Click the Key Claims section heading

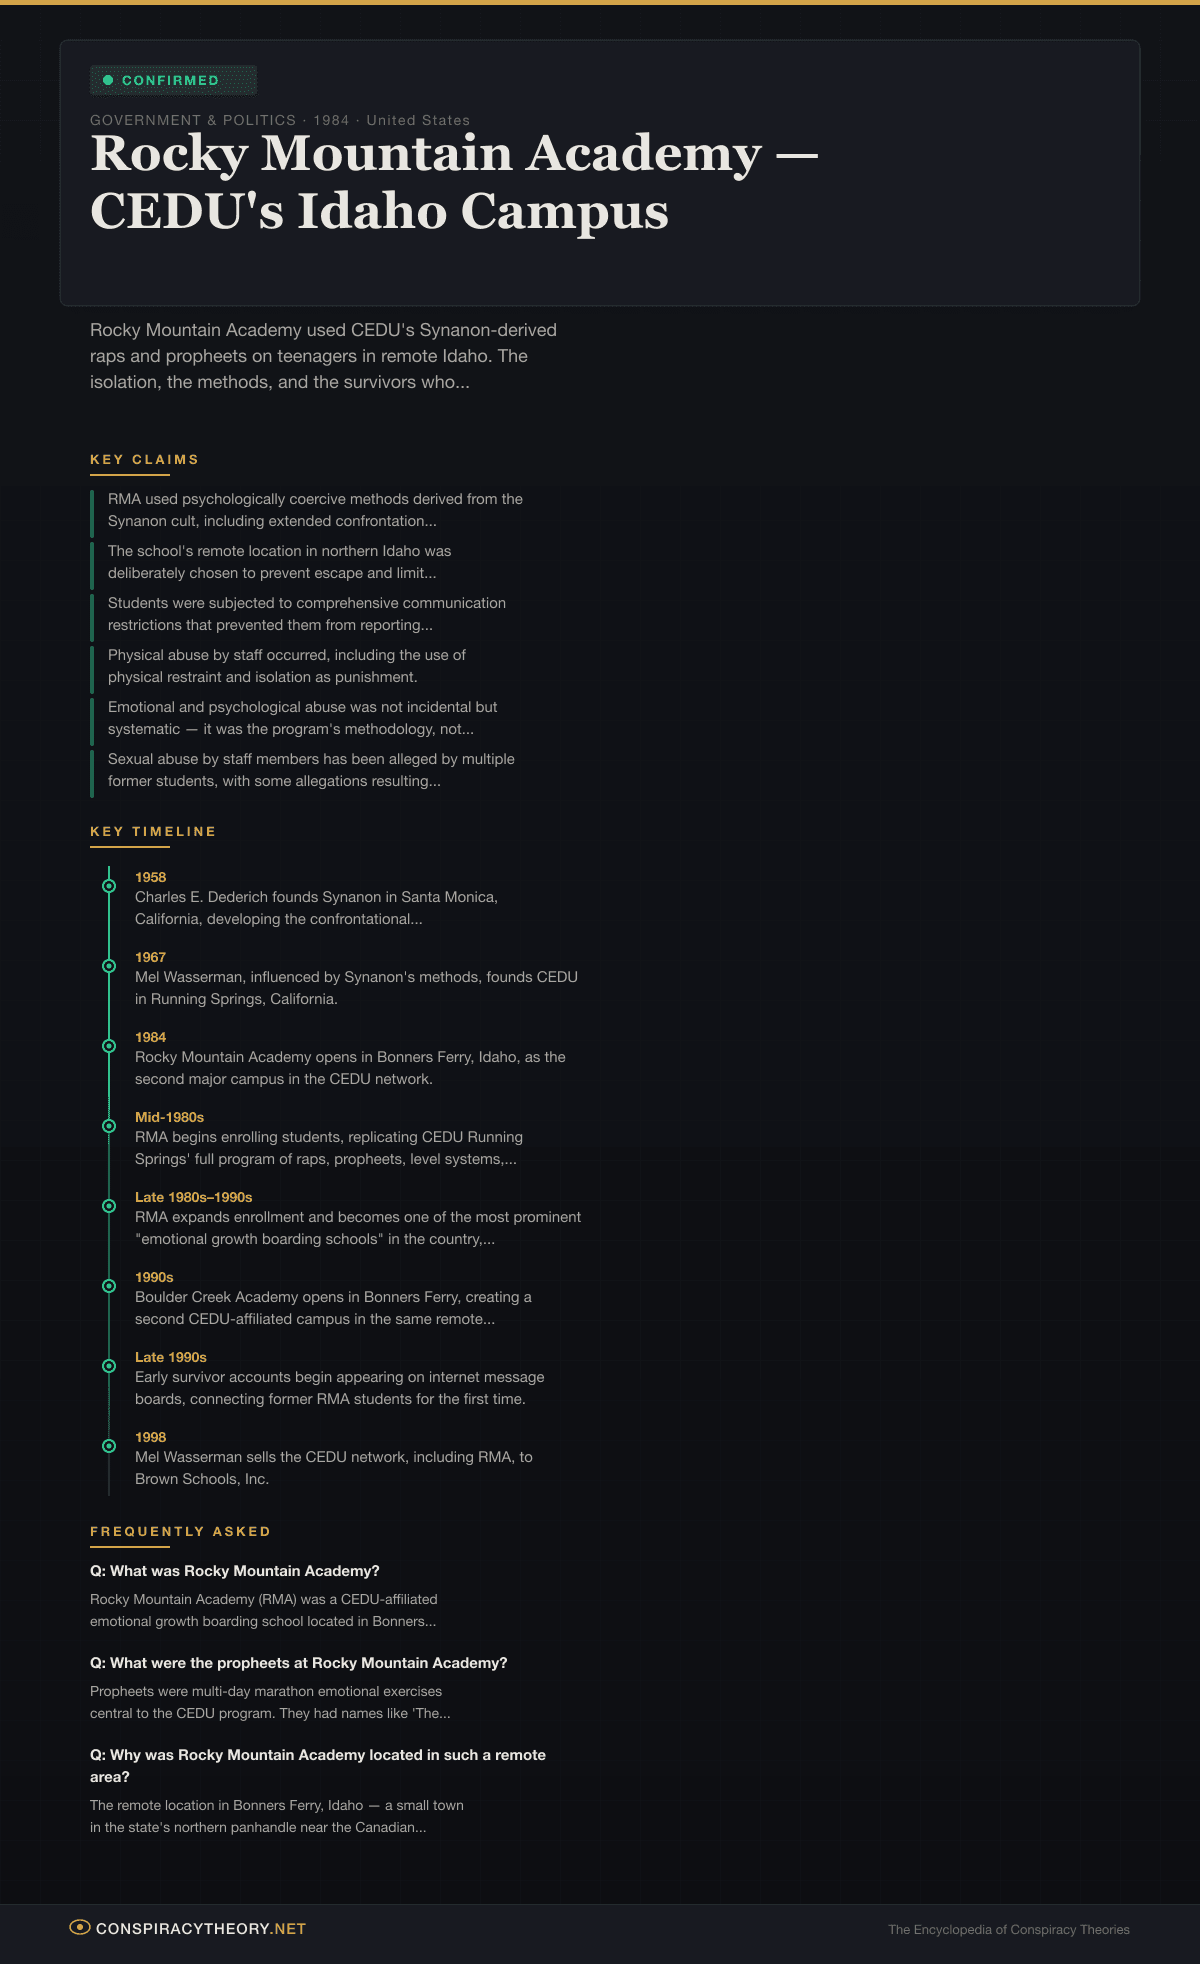pyautogui.click(x=144, y=460)
